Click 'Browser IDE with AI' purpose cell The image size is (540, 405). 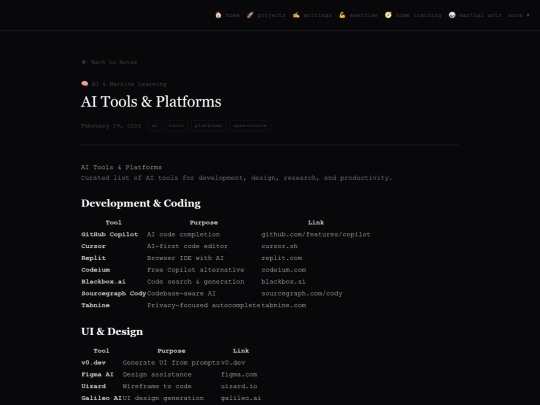185,258
